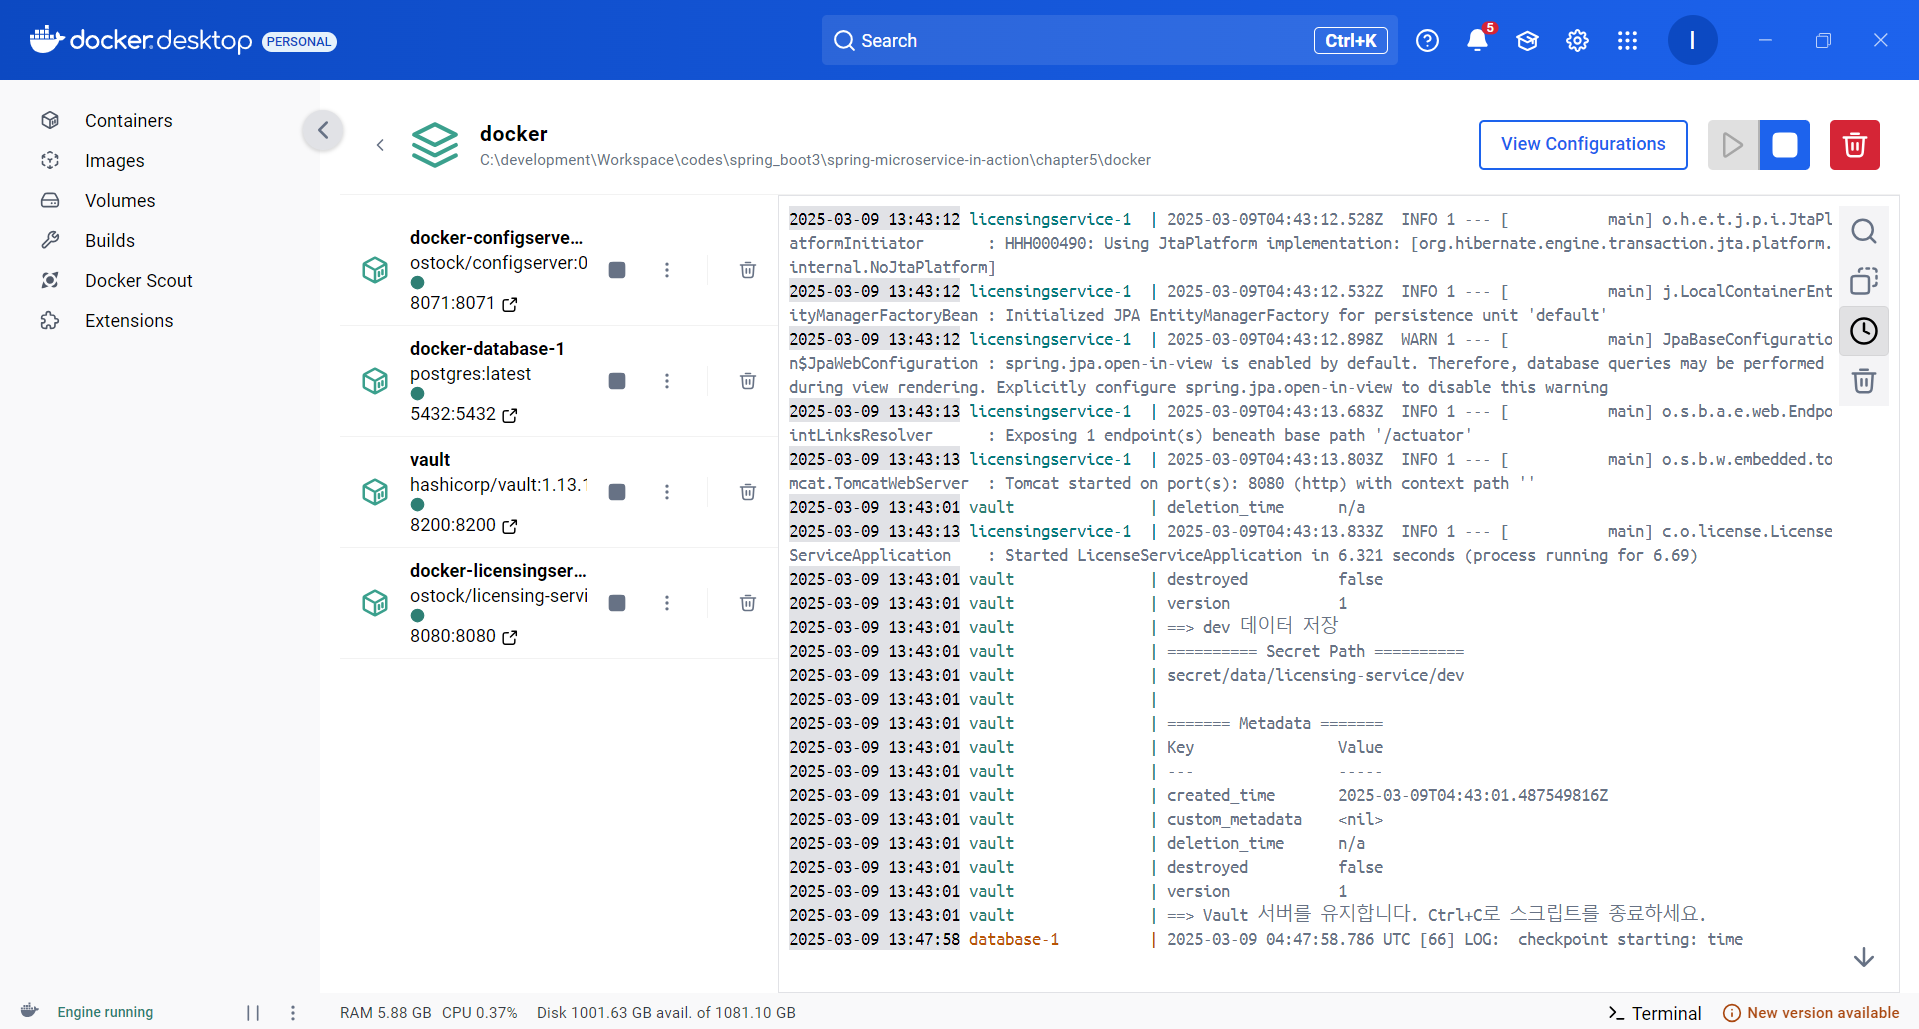Open port link 8080:8080
The image size is (1919, 1029).
click(463, 636)
